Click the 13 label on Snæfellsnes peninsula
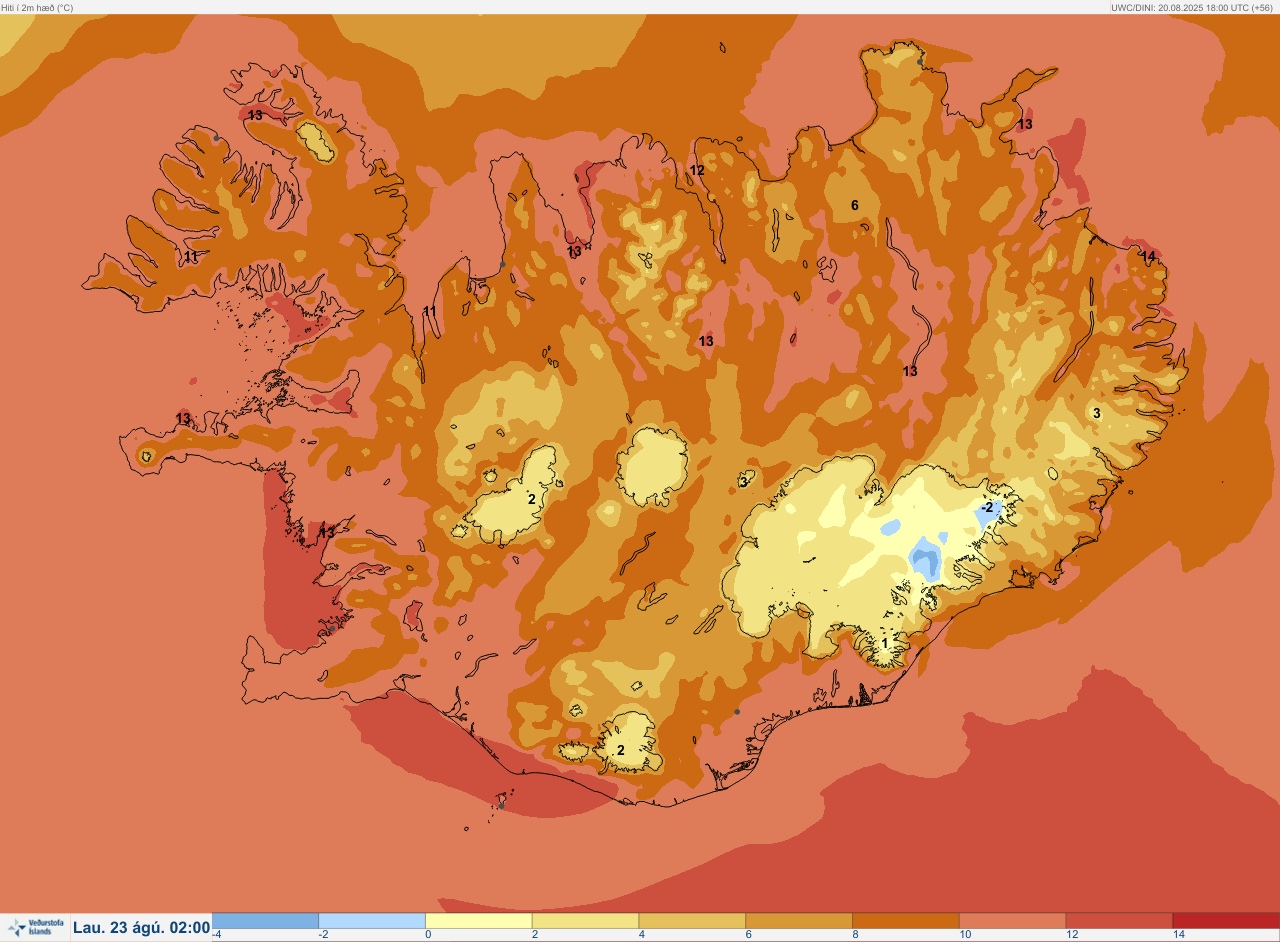Image resolution: width=1280 pixels, height=942 pixels. tap(183, 418)
